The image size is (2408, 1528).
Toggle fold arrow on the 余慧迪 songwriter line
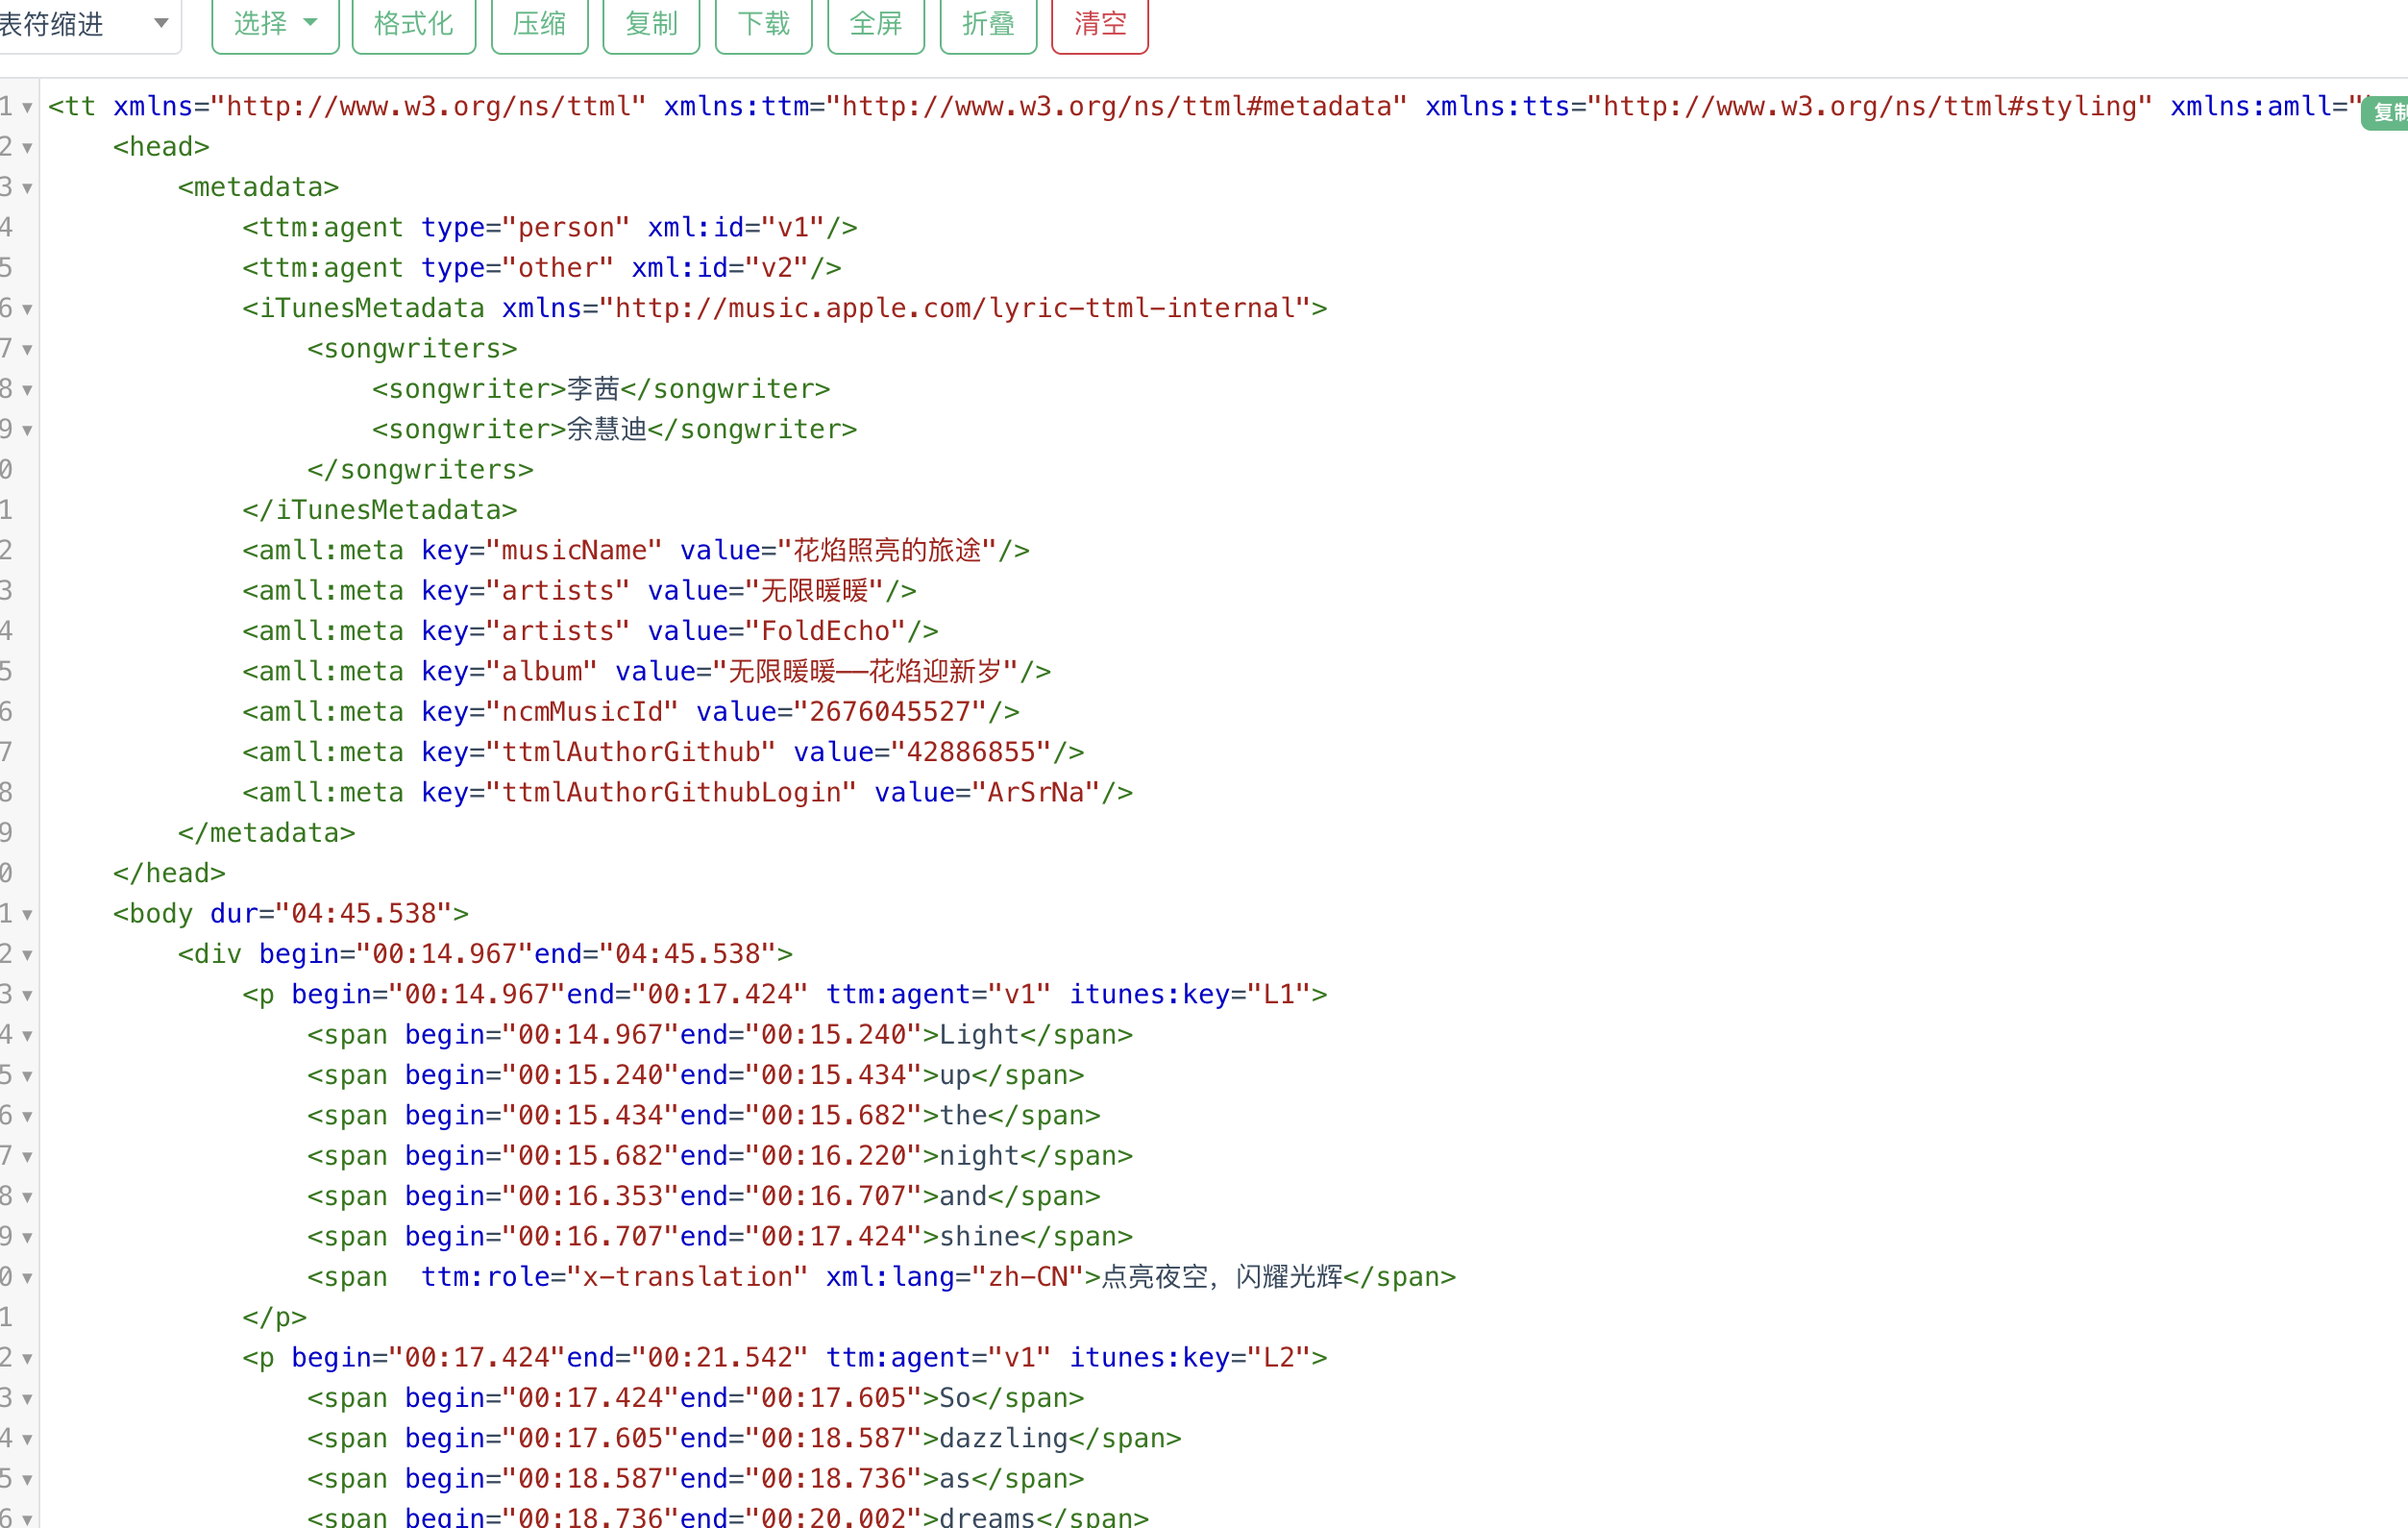[x=27, y=430]
